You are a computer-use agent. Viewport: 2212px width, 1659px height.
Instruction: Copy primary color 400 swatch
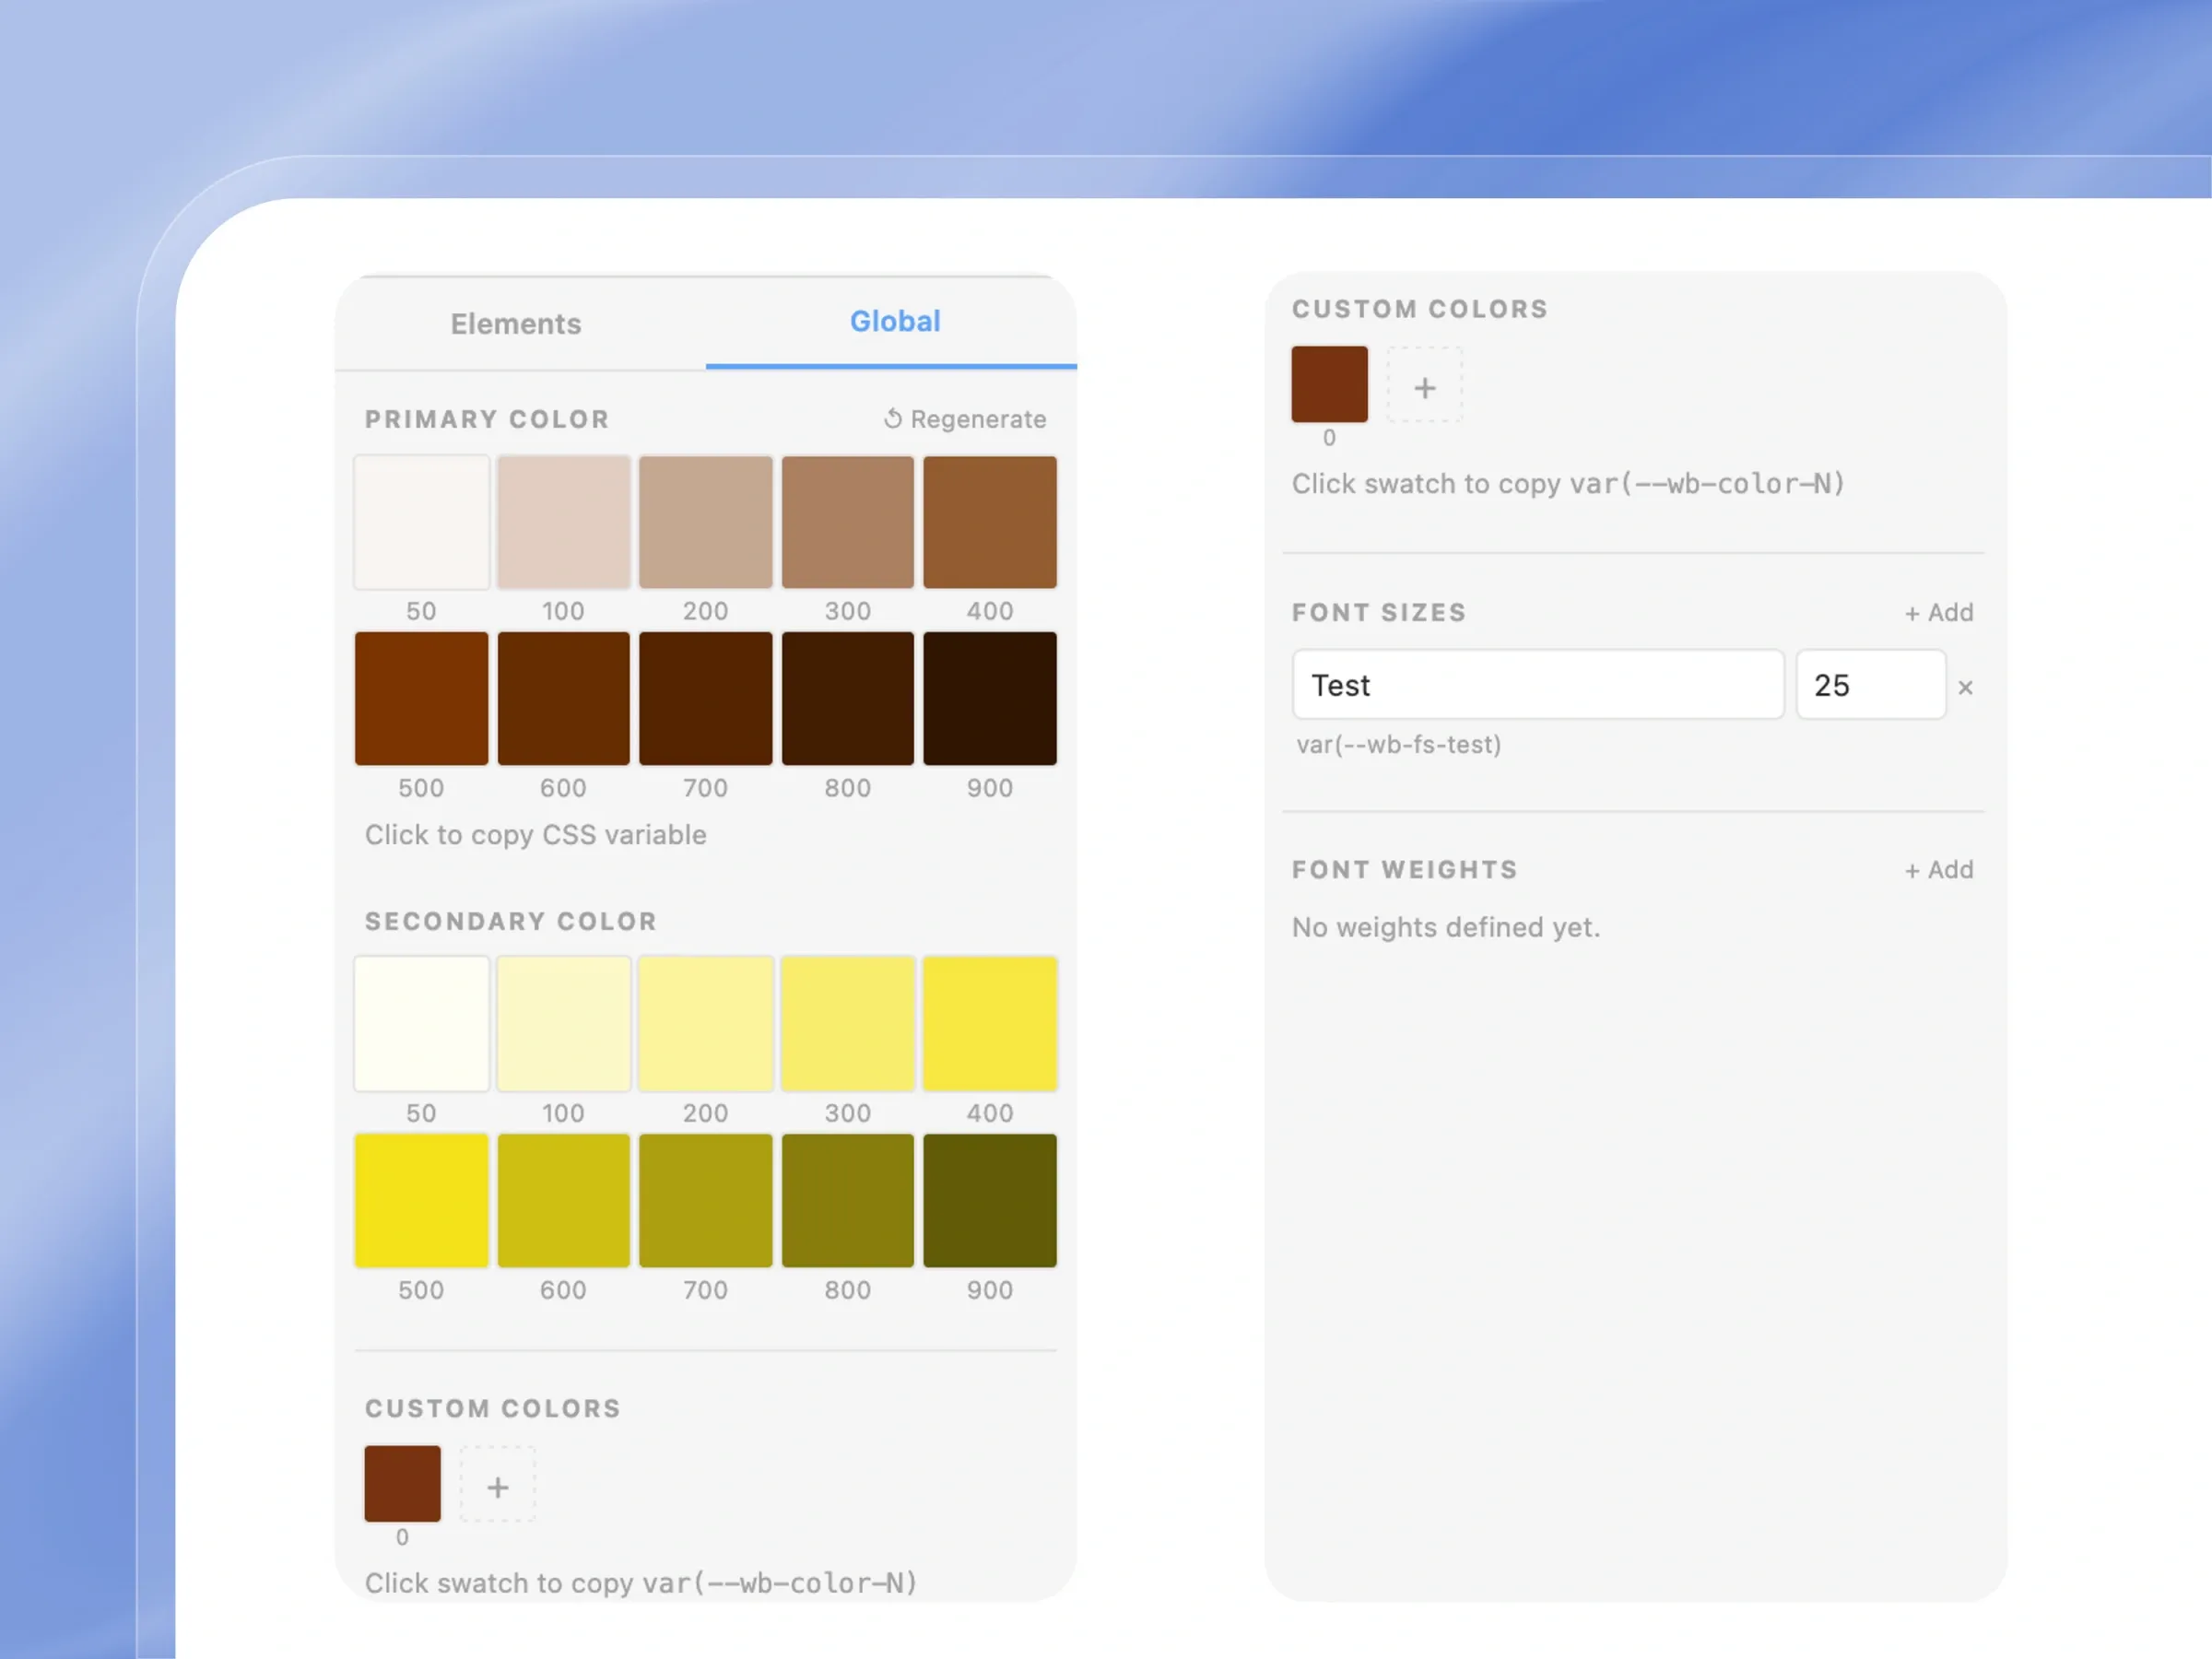click(x=990, y=522)
